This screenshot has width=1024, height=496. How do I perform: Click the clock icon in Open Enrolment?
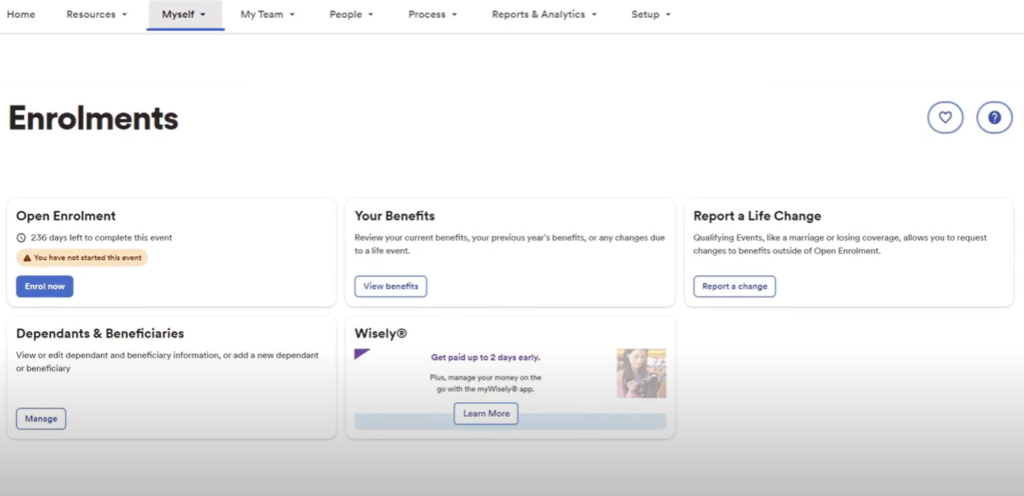[22, 238]
